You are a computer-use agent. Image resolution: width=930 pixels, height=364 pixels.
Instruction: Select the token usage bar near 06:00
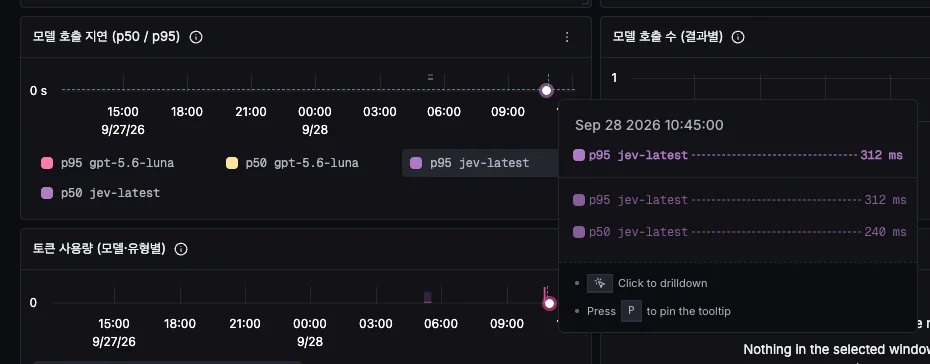[x=428, y=297]
